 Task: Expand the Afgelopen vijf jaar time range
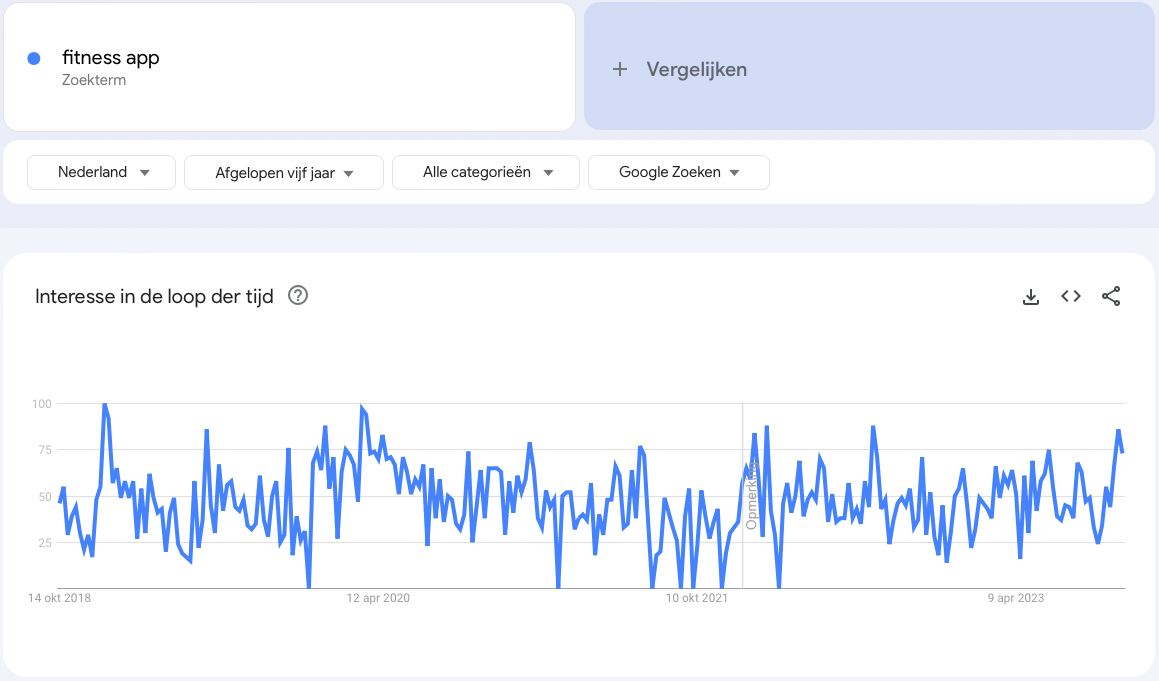(284, 173)
